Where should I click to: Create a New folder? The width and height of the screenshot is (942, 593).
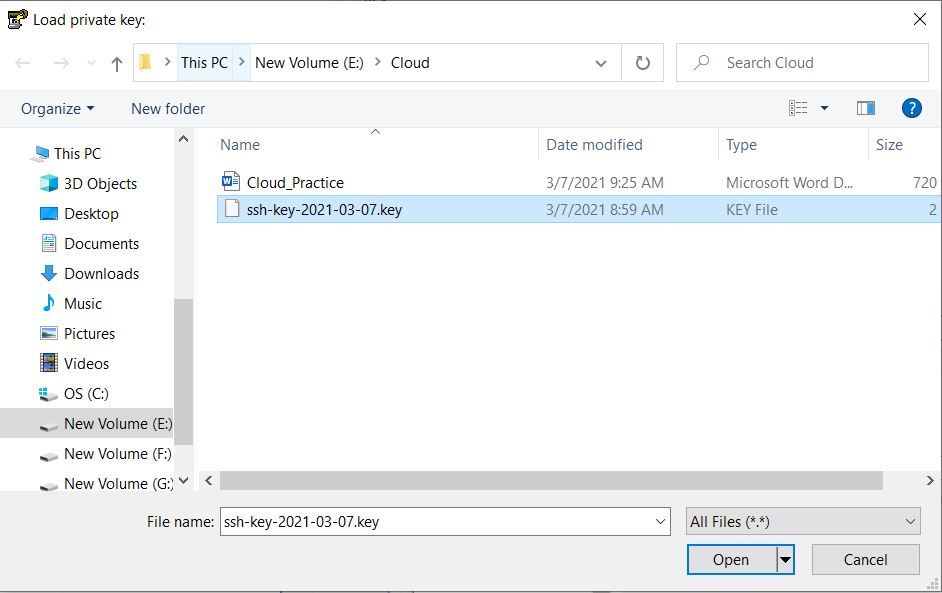pyautogui.click(x=168, y=109)
